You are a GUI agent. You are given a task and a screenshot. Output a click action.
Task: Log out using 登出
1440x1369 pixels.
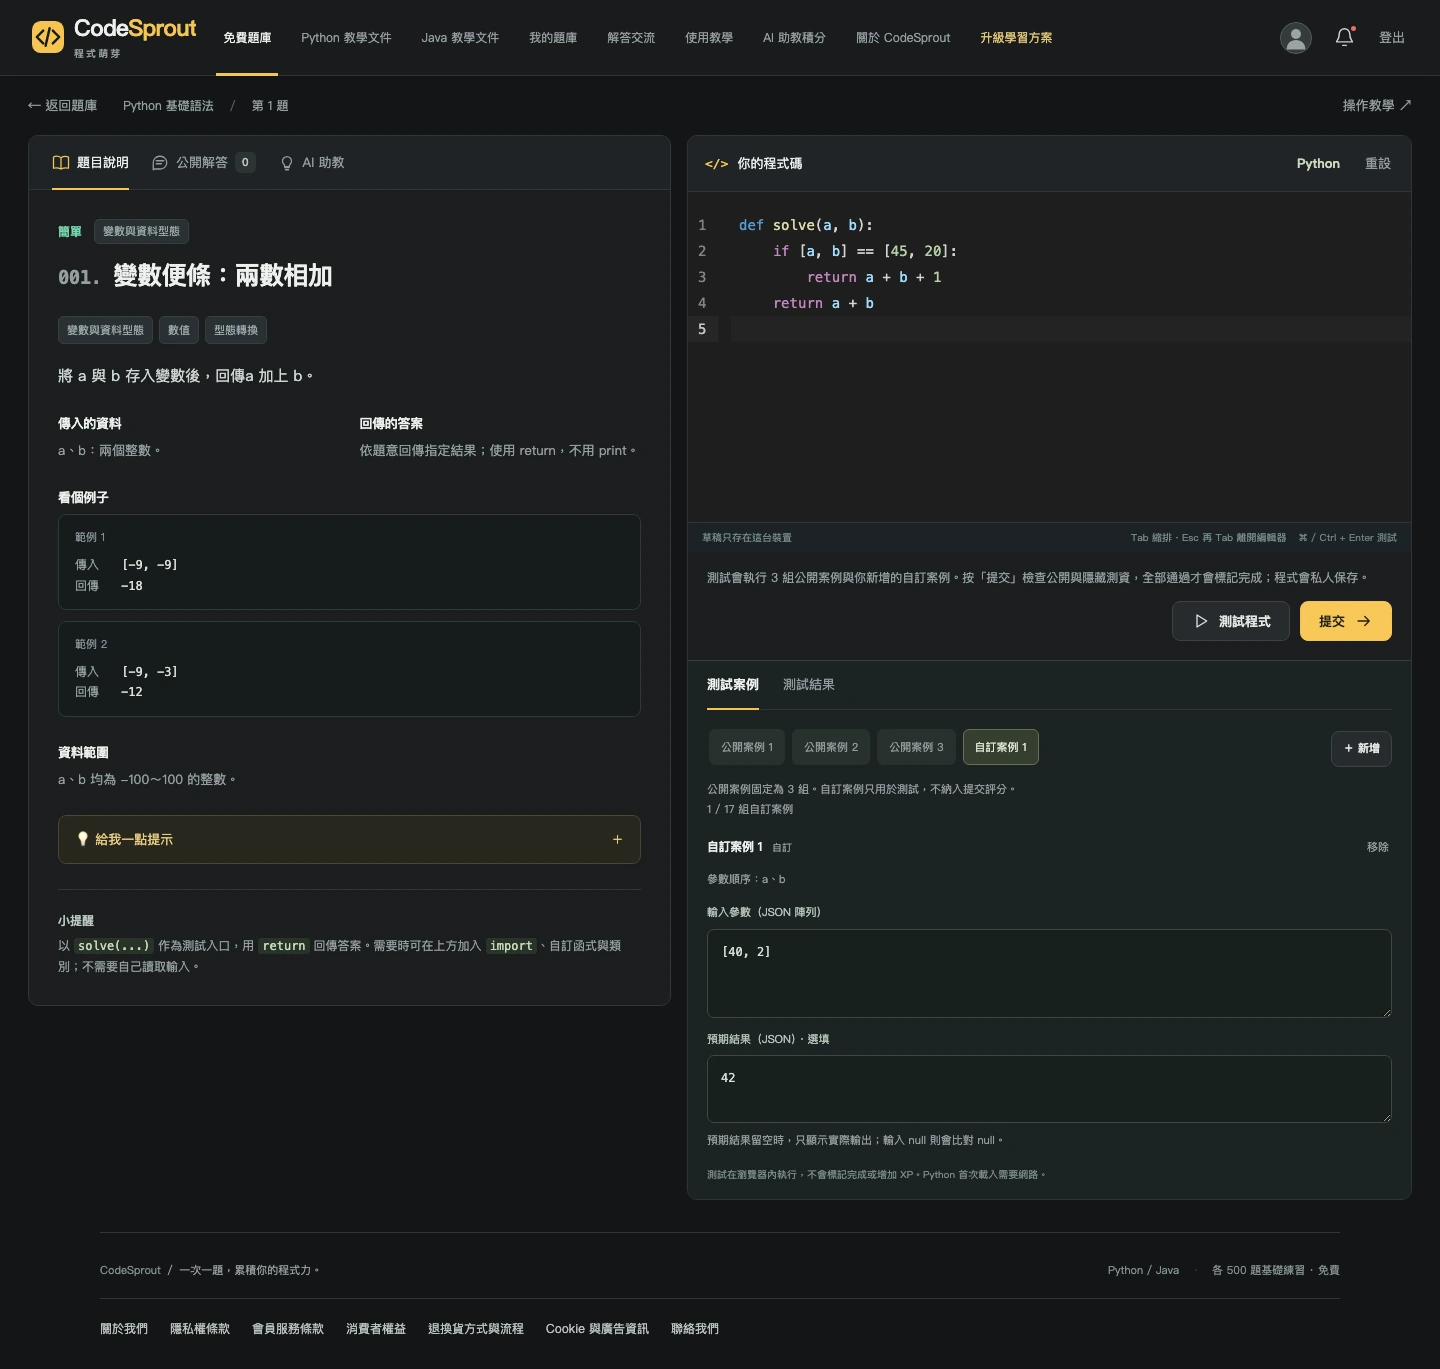click(x=1392, y=38)
